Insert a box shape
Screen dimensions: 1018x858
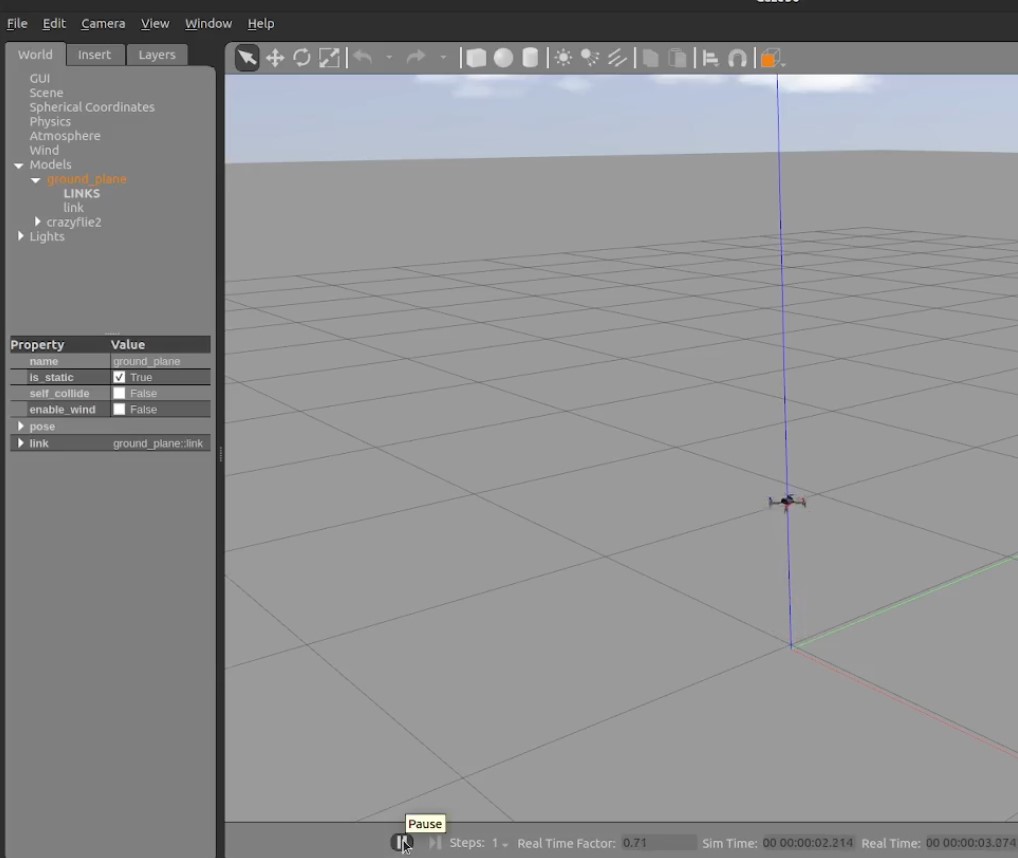coord(476,58)
